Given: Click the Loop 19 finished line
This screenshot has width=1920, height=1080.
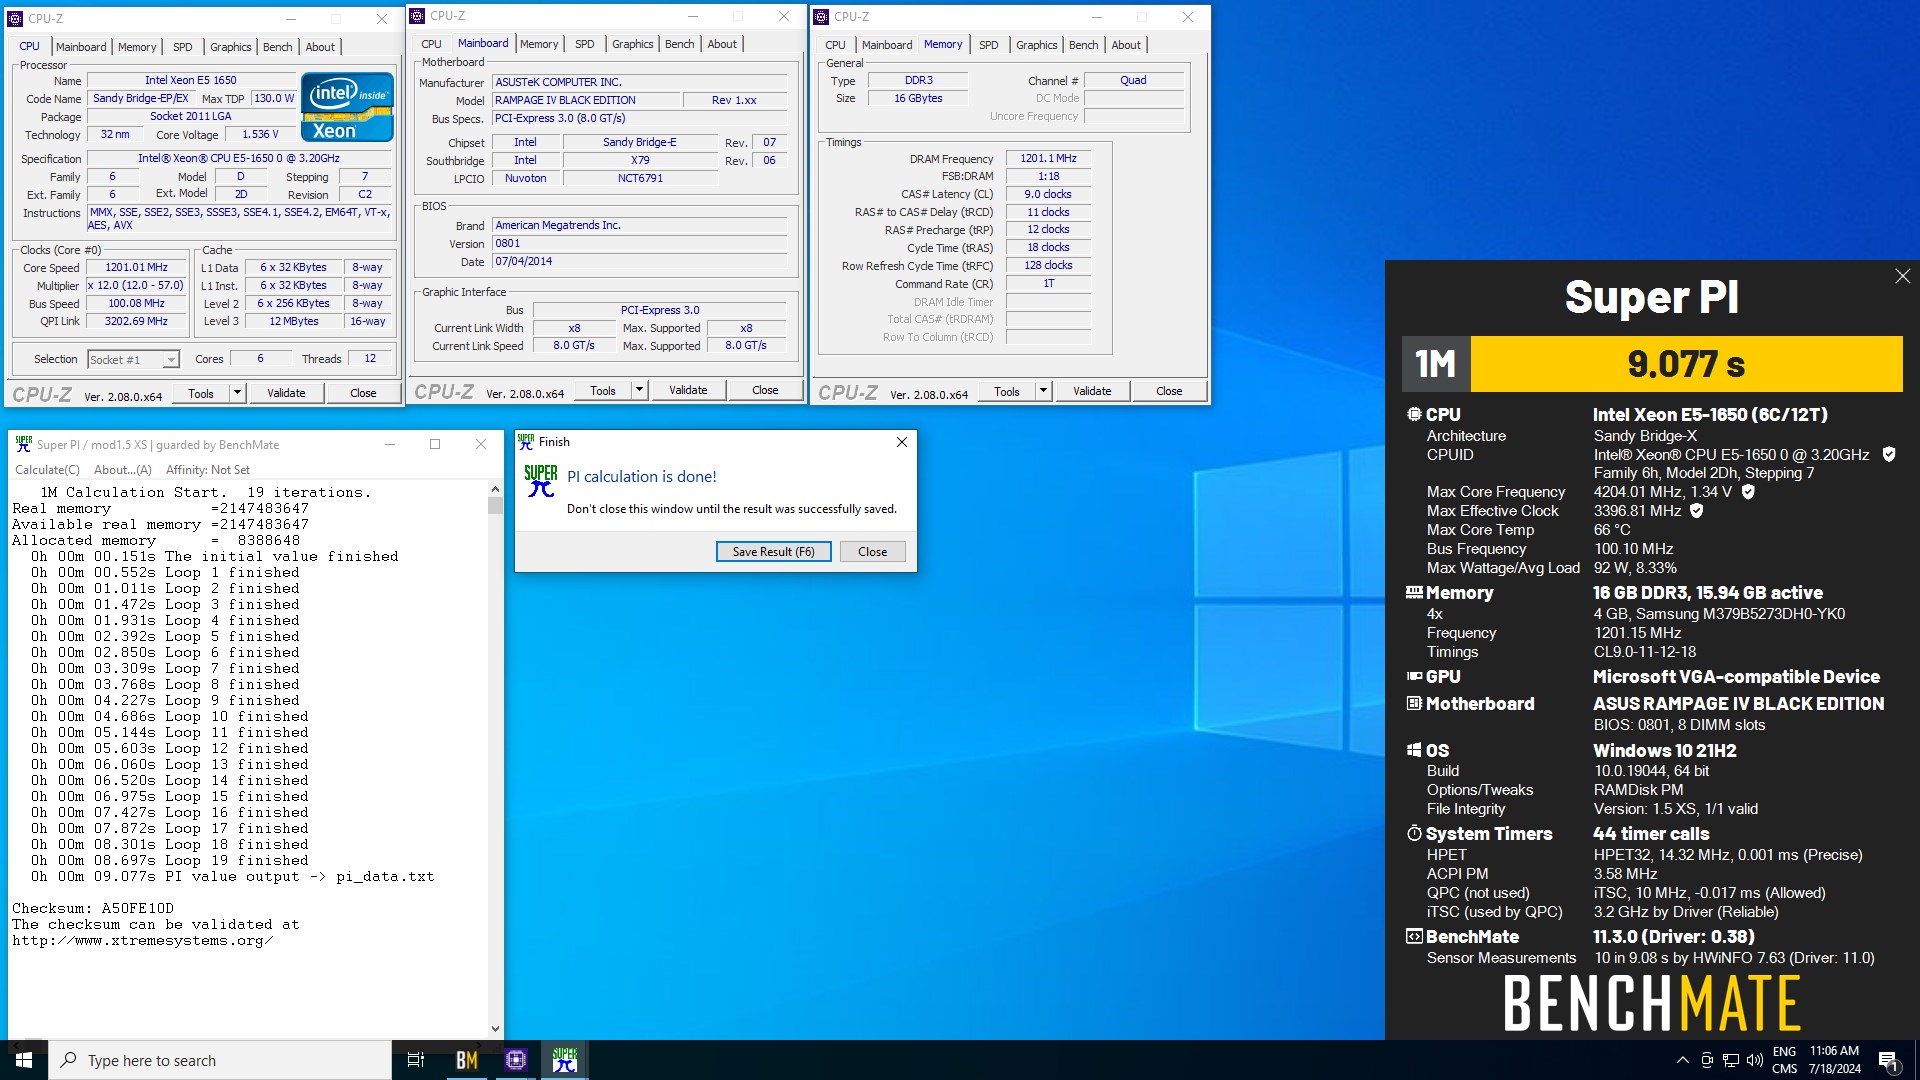Looking at the screenshot, I should (x=170, y=861).
